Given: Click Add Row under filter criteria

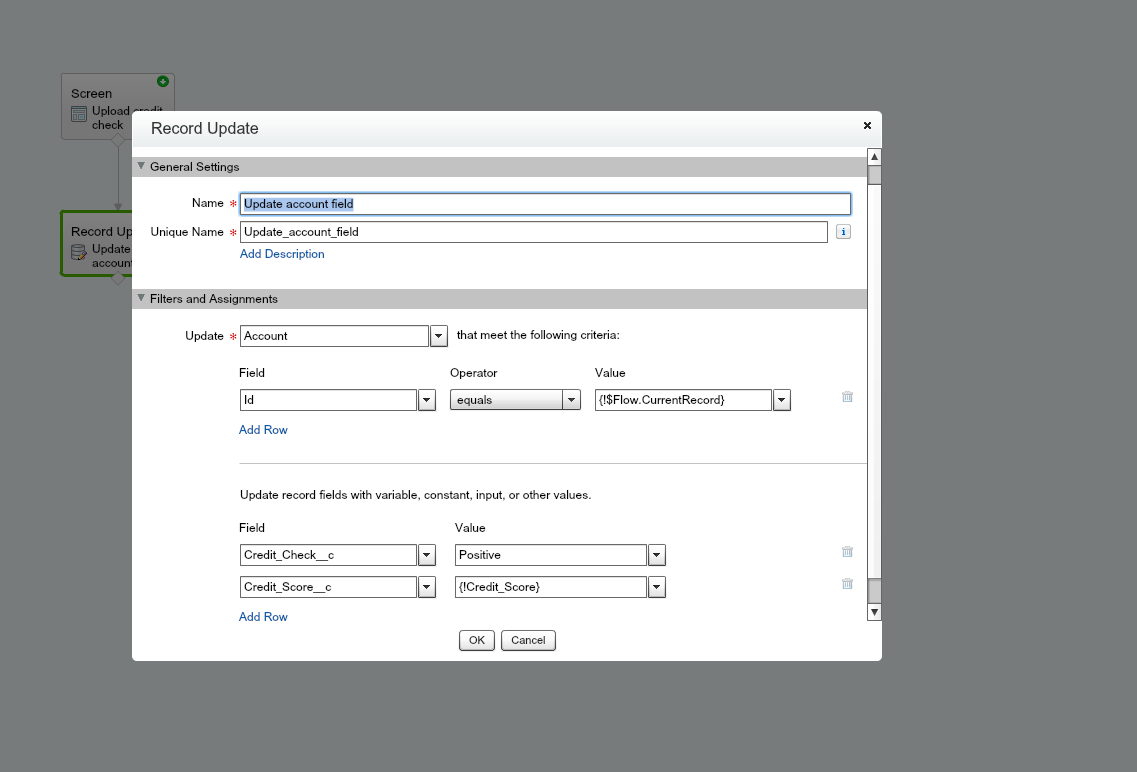Looking at the screenshot, I should [x=263, y=430].
